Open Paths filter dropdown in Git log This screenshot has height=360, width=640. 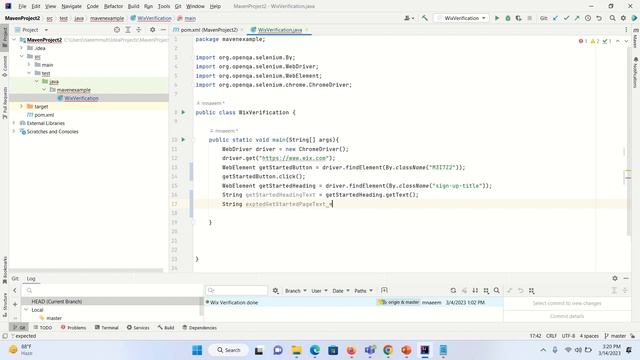click(x=363, y=291)
